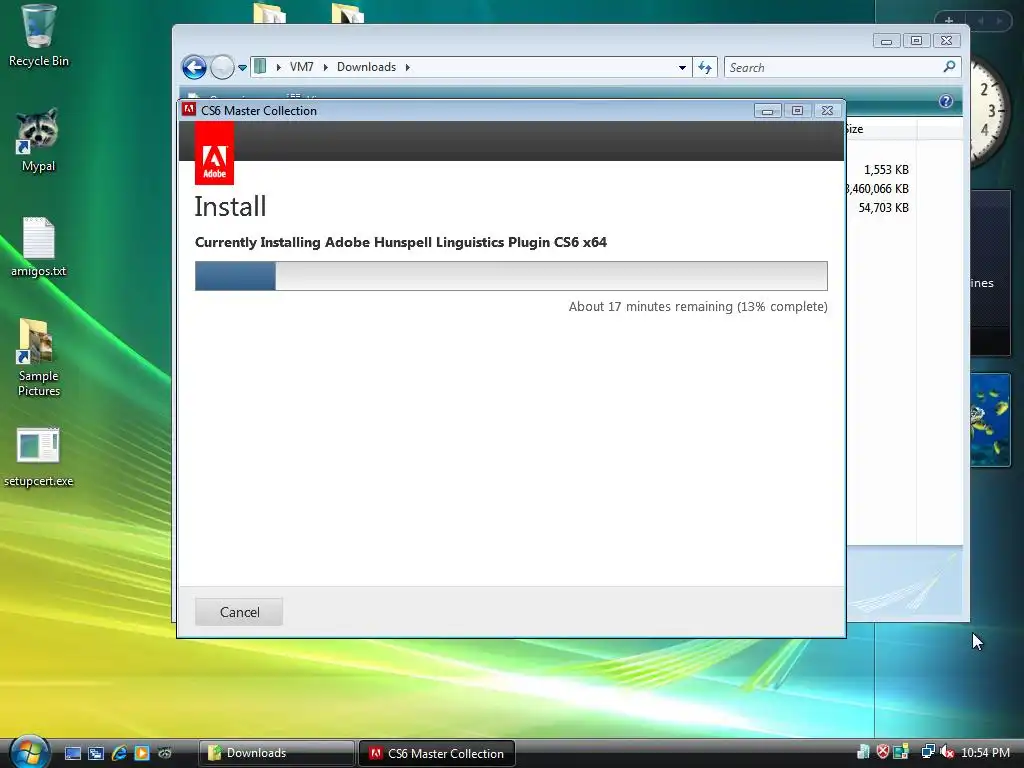Click the Refresh button in explorer address bar
Screen dimensions: 1024x768
tap(705, 67)
